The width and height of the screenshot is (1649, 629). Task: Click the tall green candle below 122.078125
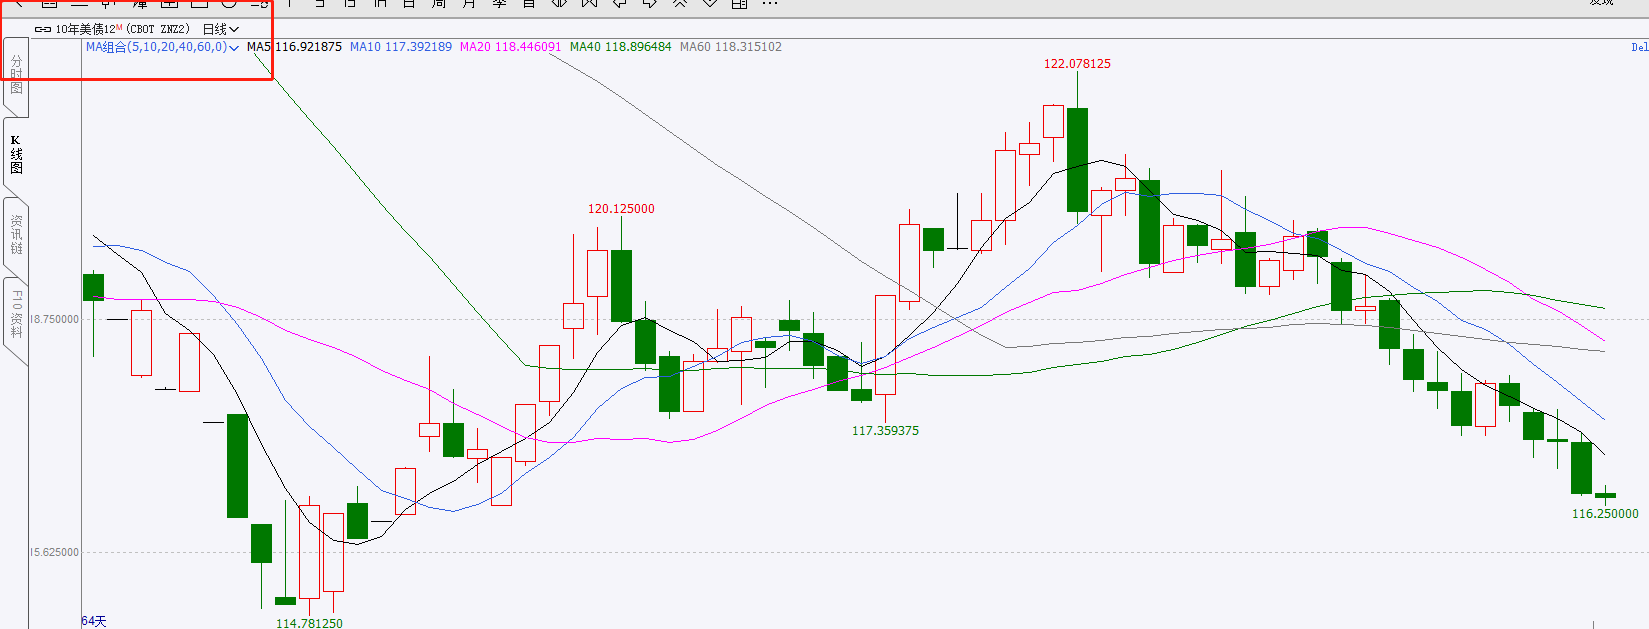click(1077, 160)
